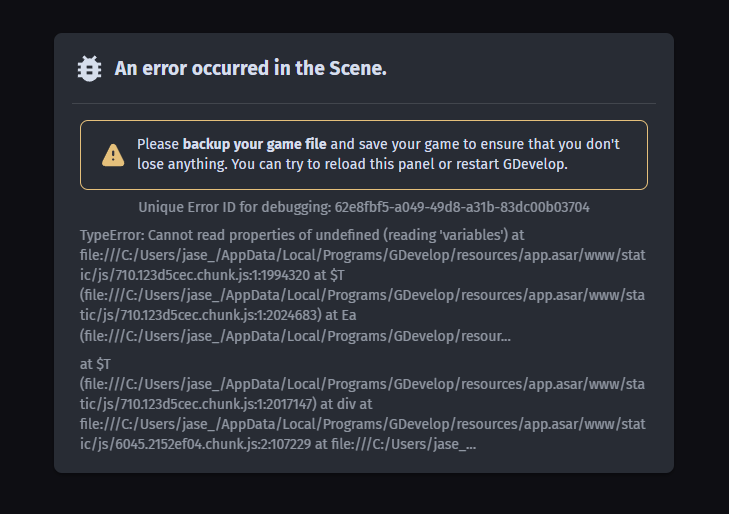Click the standalone "at $T" line
Viewport: 729px width, 514px height.
point(95,364)
